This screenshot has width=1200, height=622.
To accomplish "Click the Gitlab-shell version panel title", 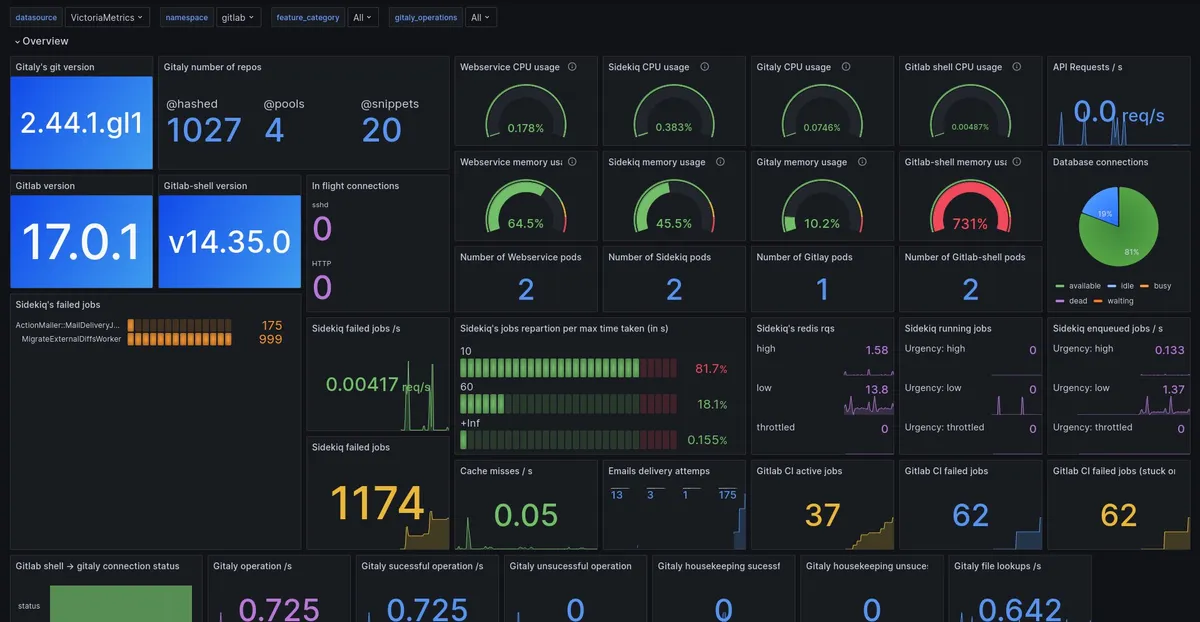I will 205,186.
